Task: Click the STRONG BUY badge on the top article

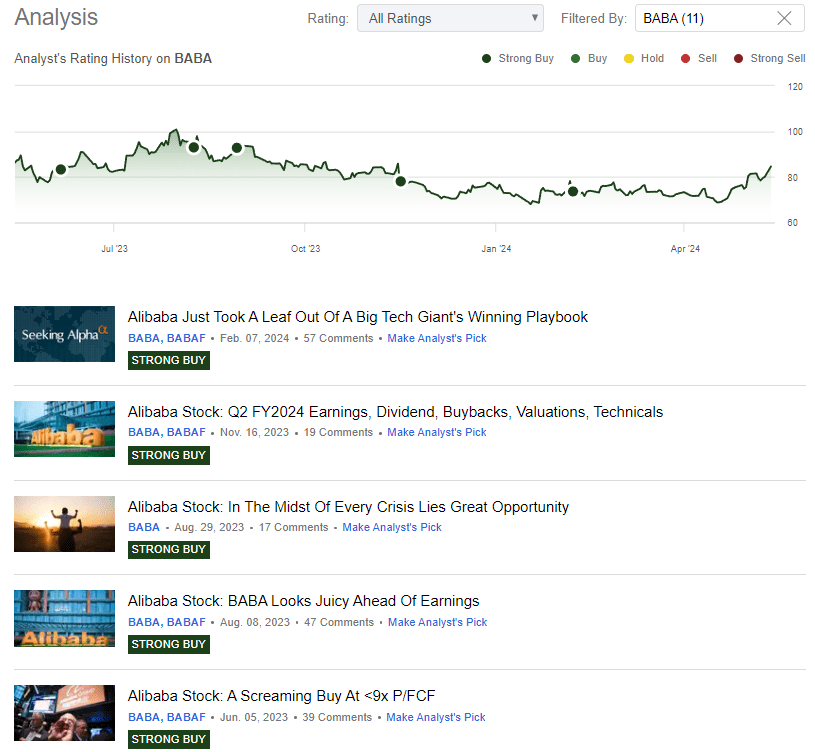Action: click(x=168, y=360)
